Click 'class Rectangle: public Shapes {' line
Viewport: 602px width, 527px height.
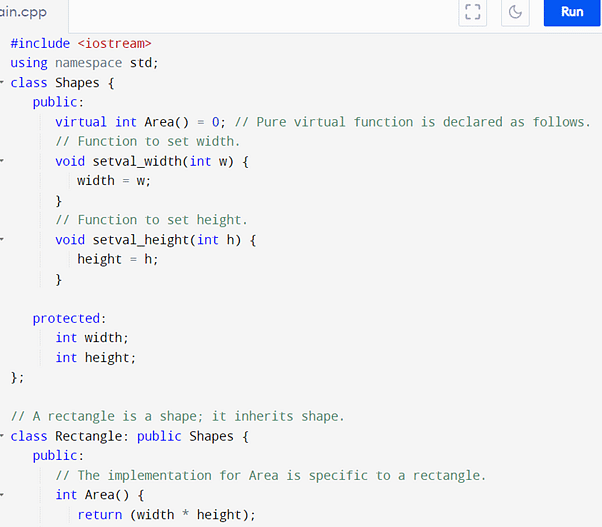[x=130, y=436]
